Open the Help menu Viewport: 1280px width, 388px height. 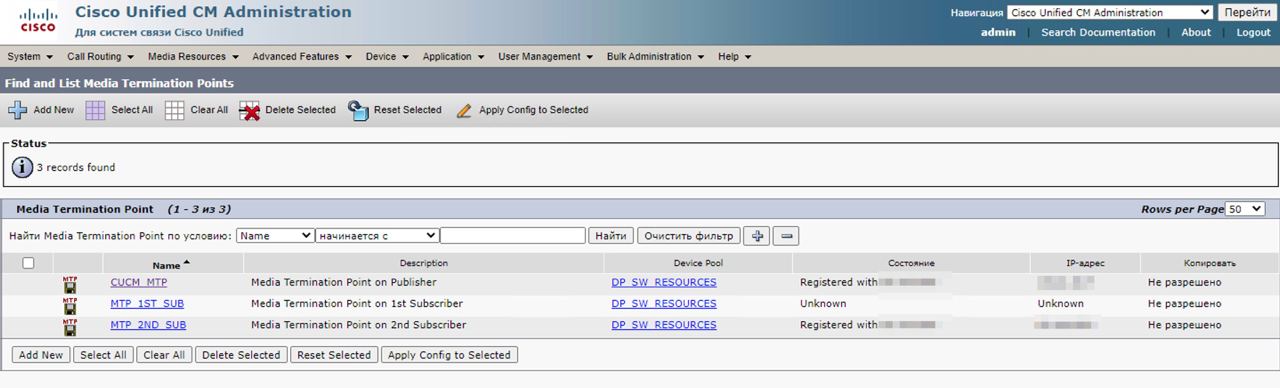(734, 57)
